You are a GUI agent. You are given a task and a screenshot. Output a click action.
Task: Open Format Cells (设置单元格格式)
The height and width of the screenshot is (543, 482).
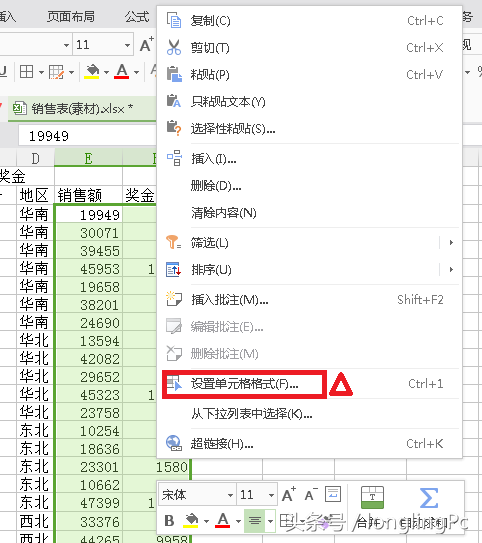[x=310, y=384]
